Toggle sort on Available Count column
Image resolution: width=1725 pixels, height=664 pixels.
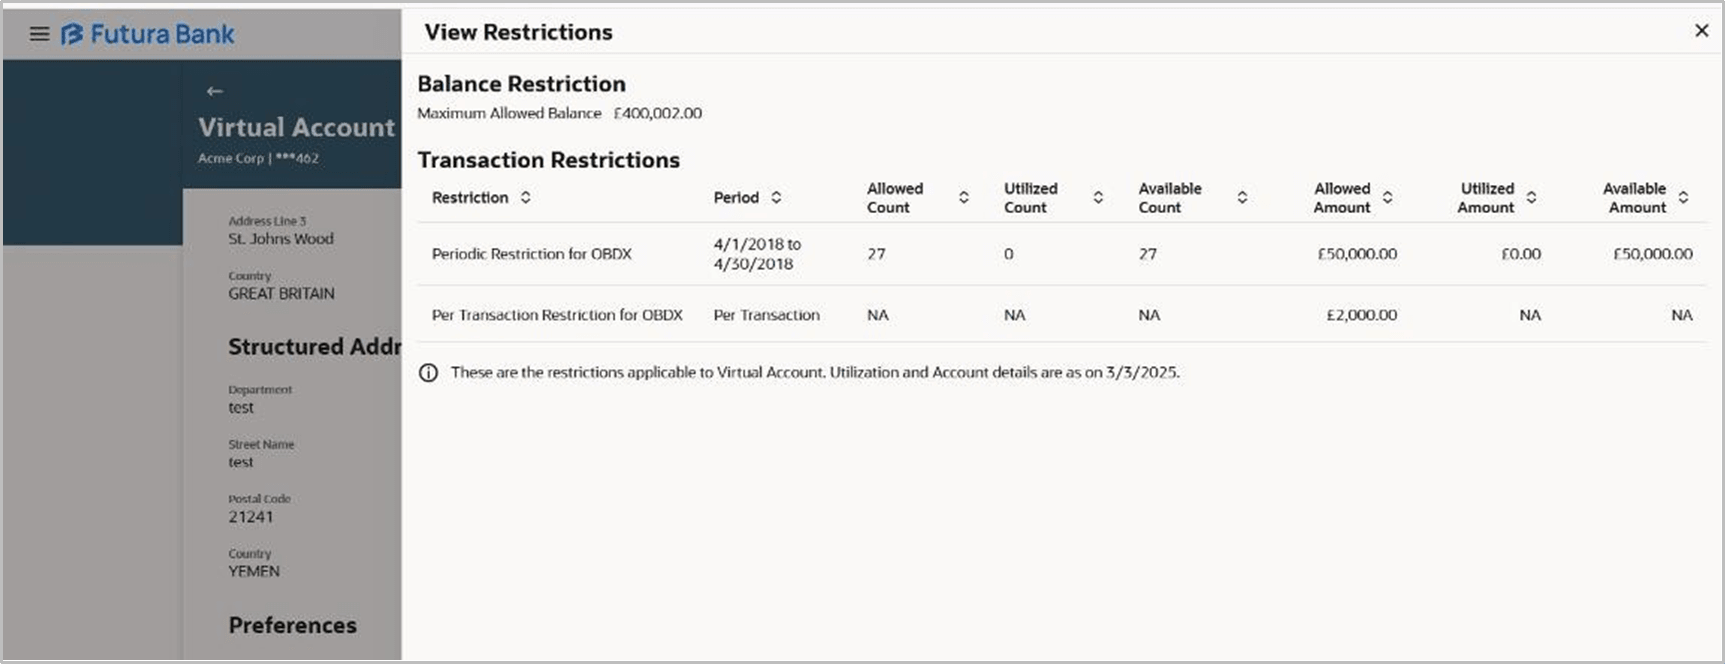tap(1242, 197)
